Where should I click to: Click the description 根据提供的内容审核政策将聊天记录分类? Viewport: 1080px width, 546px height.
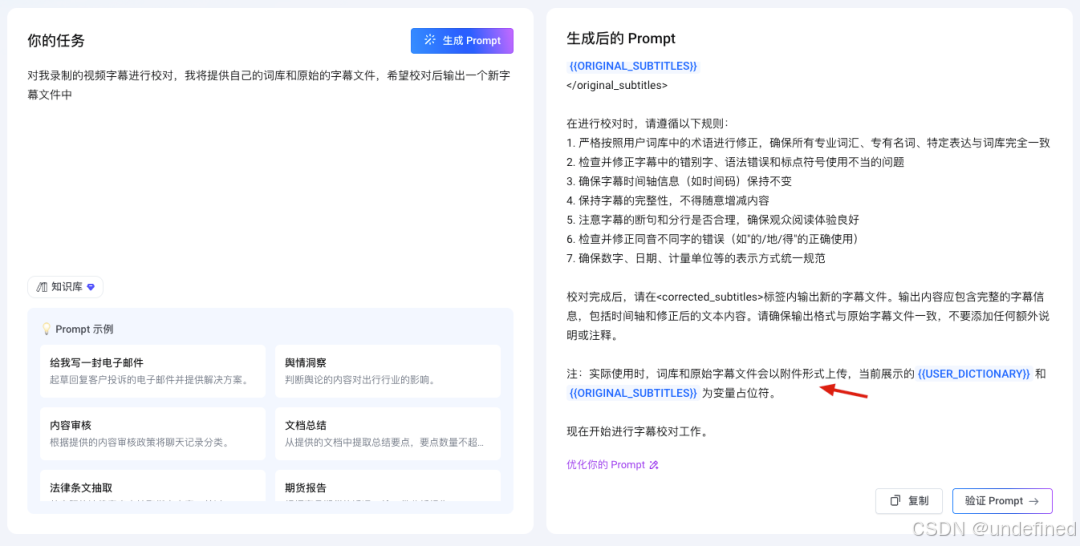139,442
